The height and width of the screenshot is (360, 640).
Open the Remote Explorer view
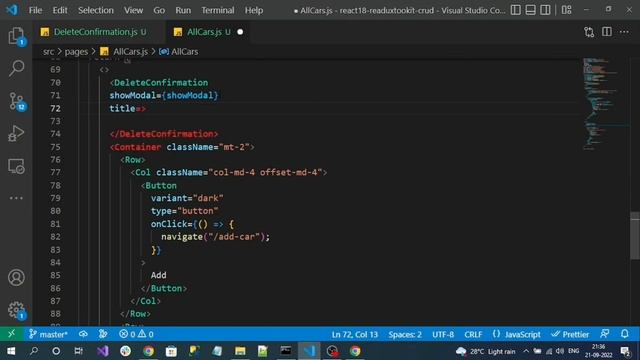coord(16,166)
